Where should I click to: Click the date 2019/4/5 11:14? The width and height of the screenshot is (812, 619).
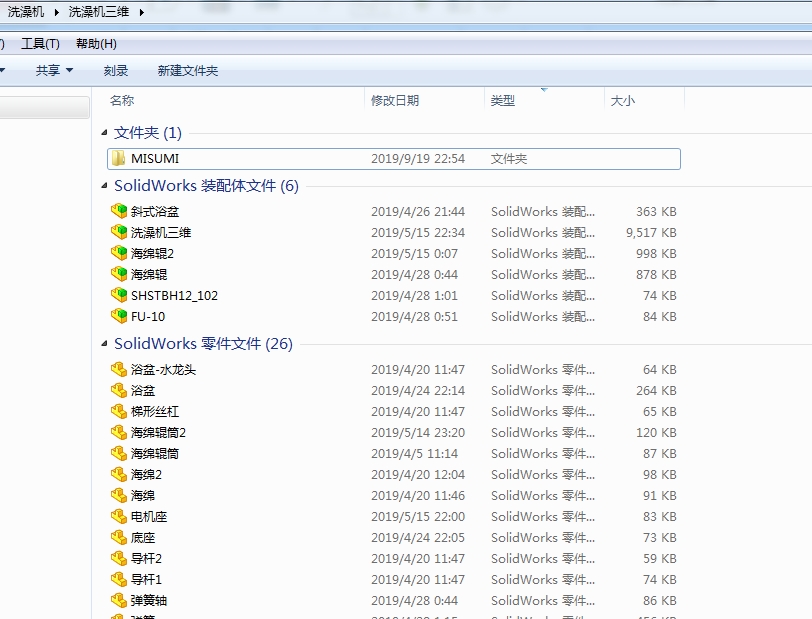pyautogui.click(x=414, y=454)
